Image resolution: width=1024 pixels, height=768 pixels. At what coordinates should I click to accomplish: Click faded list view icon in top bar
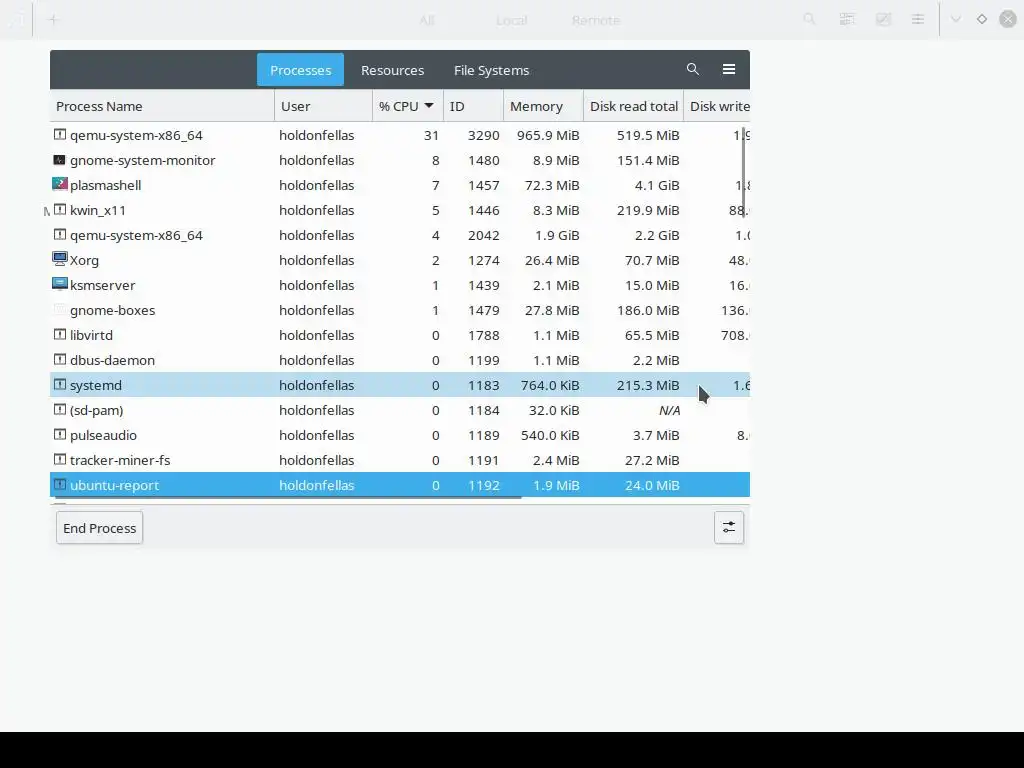[847, 19]
